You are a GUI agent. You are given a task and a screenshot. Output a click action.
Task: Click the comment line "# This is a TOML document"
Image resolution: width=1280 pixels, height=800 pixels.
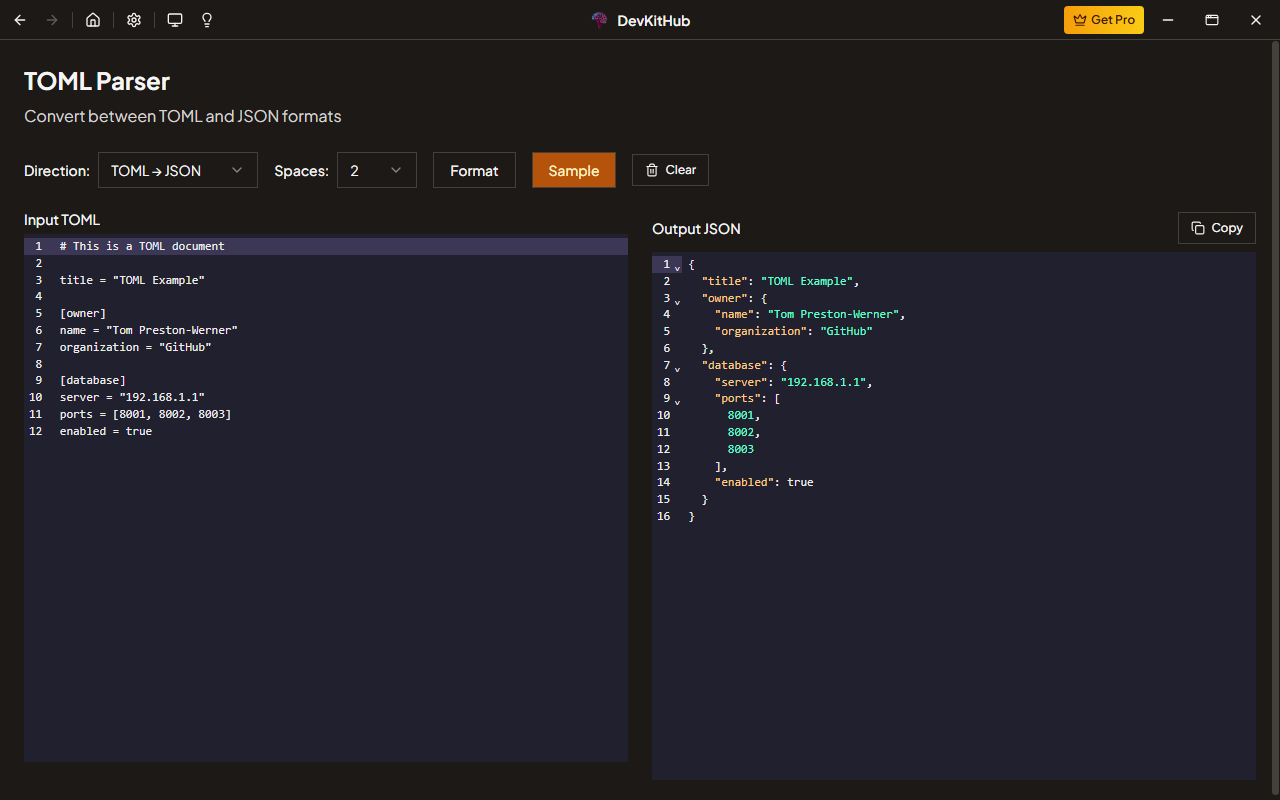pyautogui.click(x=142, y=246)
